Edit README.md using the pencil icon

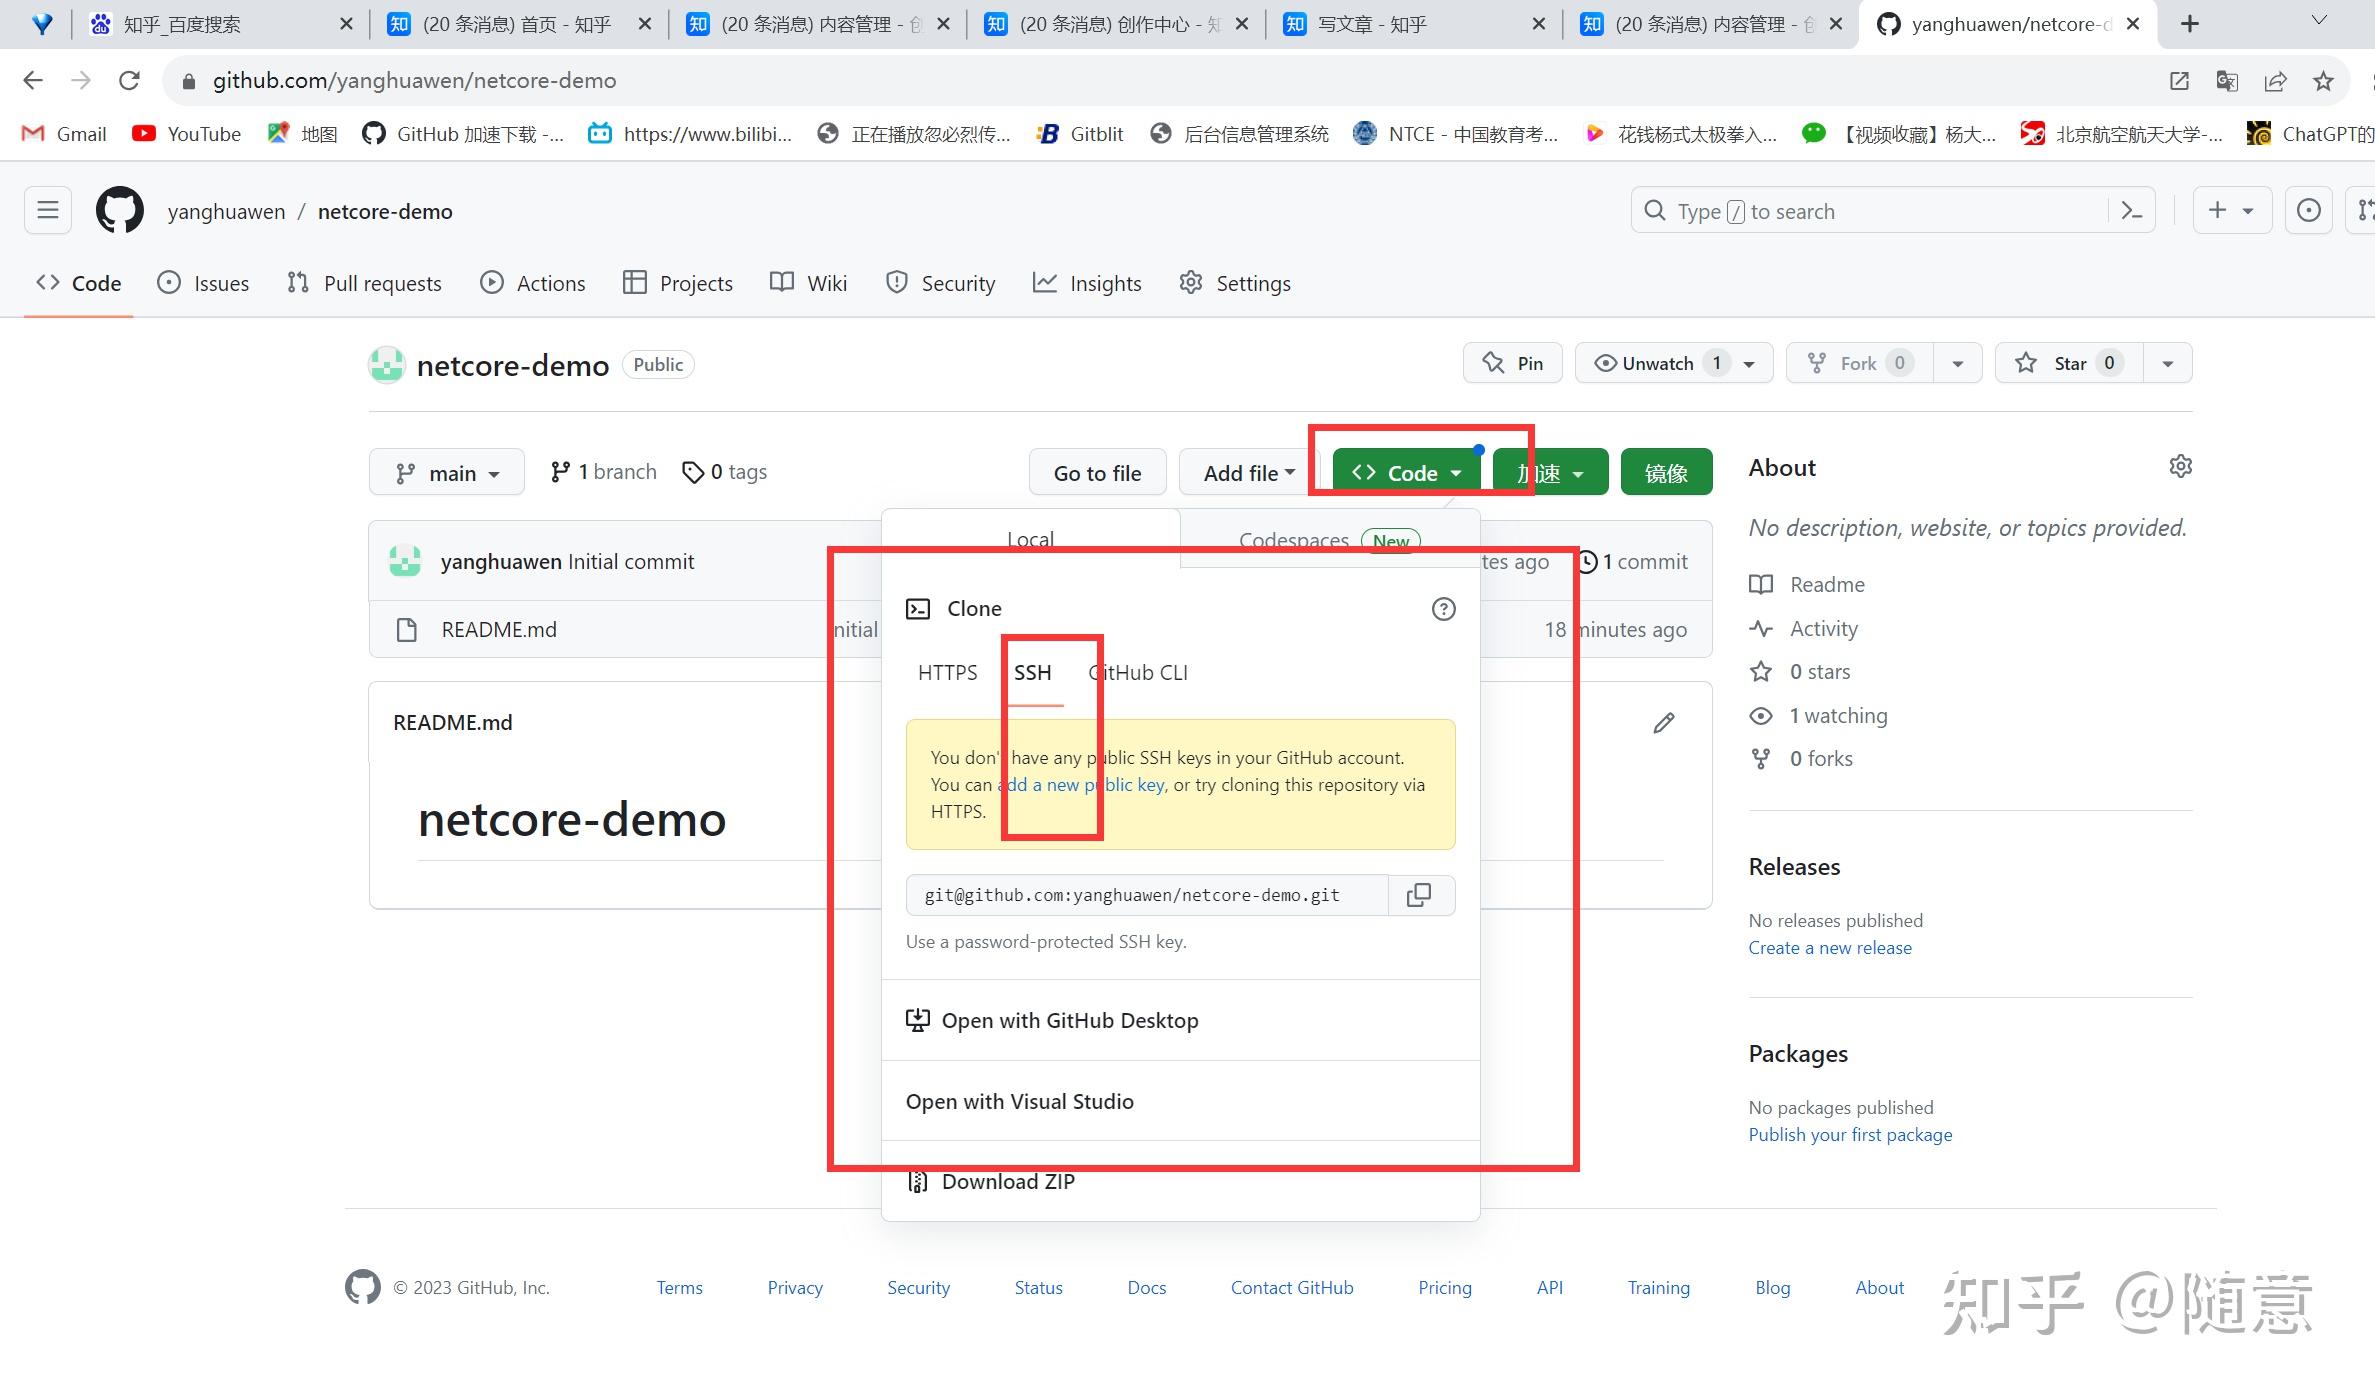coord(1663,722)
